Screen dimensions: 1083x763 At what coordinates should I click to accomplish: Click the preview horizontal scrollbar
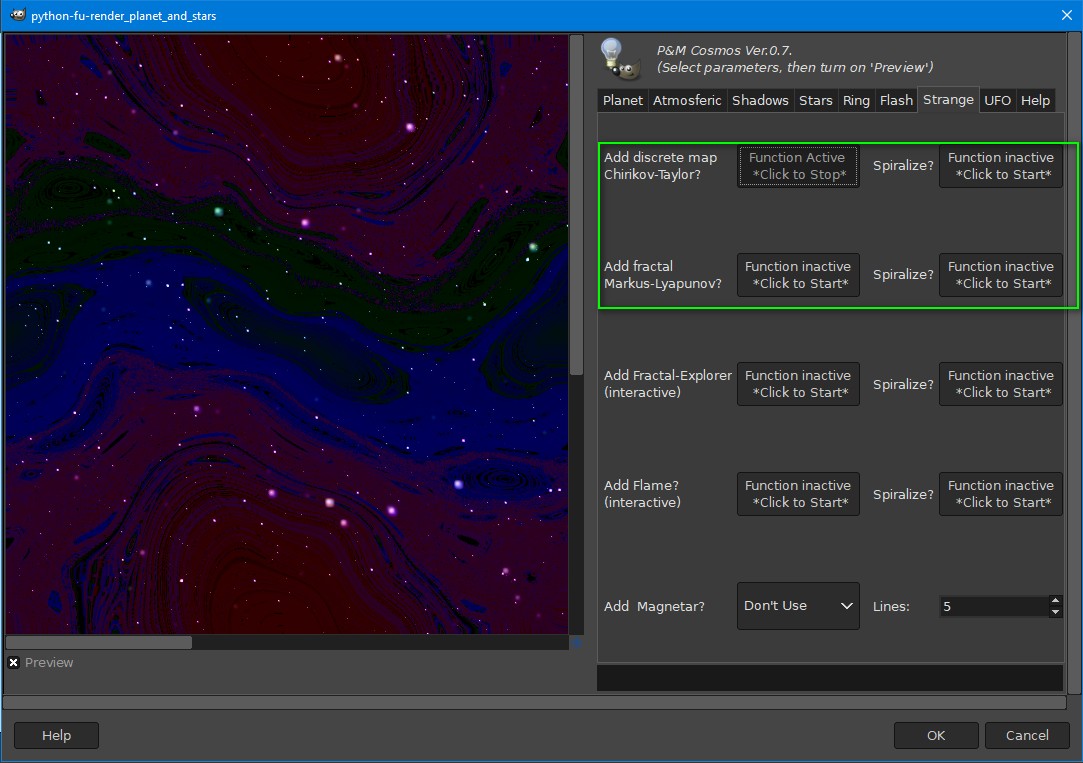(99, 643)
